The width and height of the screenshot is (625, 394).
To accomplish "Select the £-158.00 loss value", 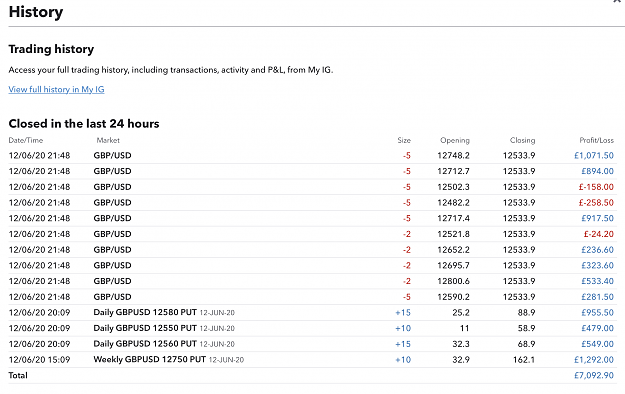I will click(x=596, y=187).
